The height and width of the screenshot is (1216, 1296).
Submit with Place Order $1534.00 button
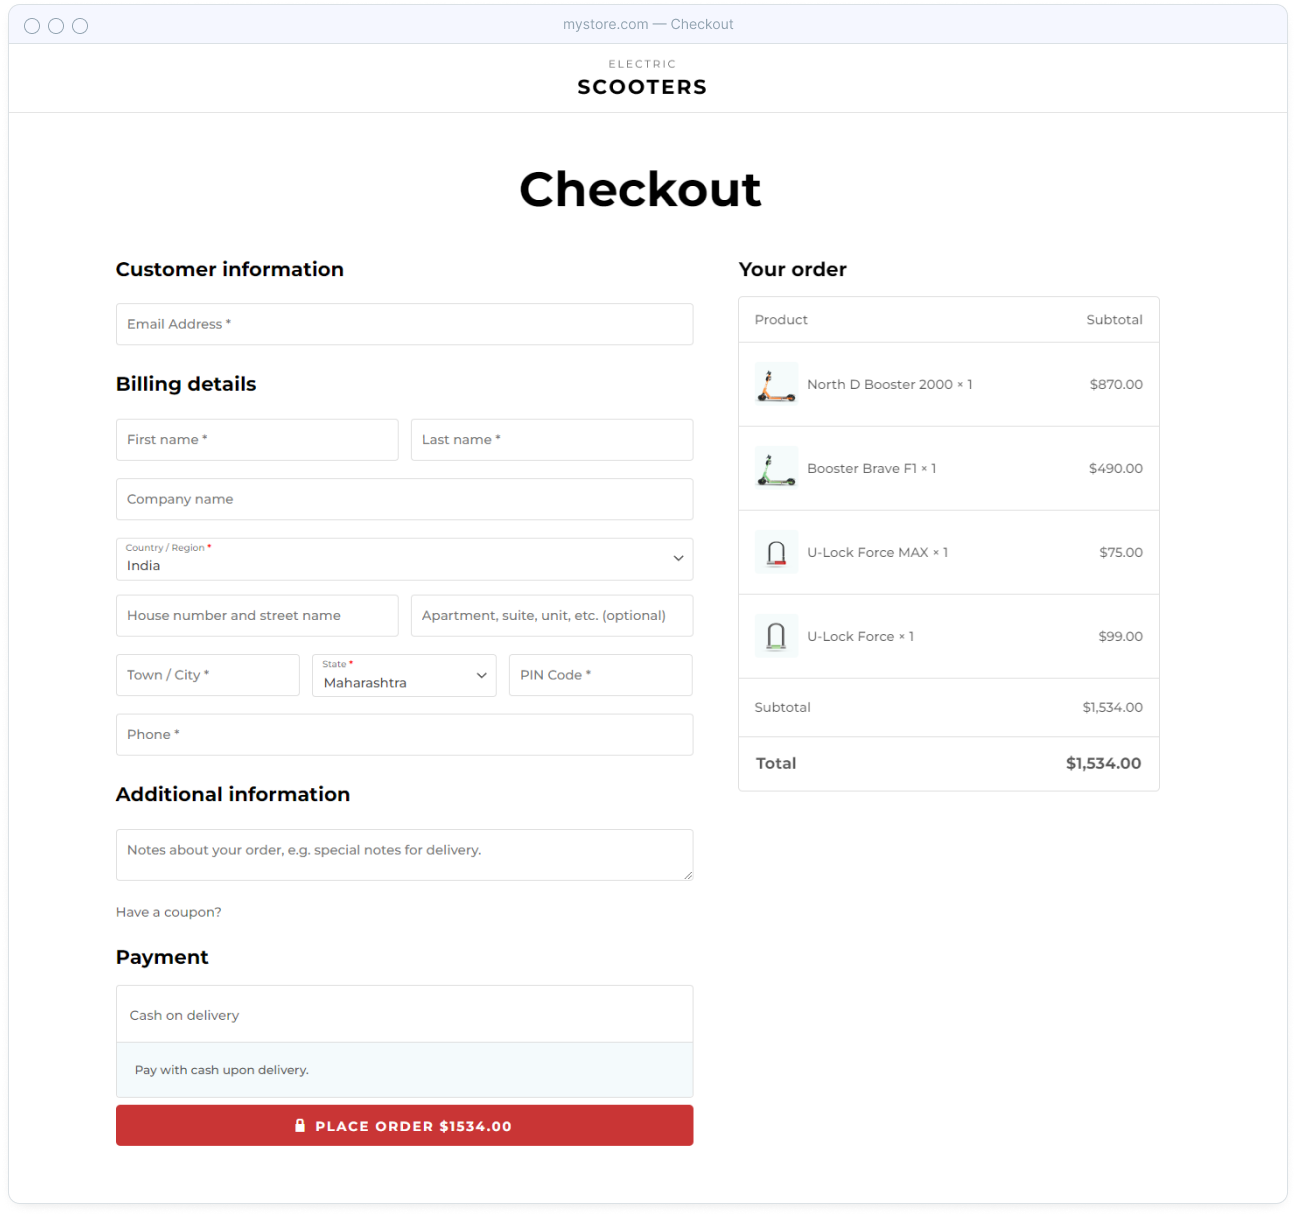[x=404, y=1125]
